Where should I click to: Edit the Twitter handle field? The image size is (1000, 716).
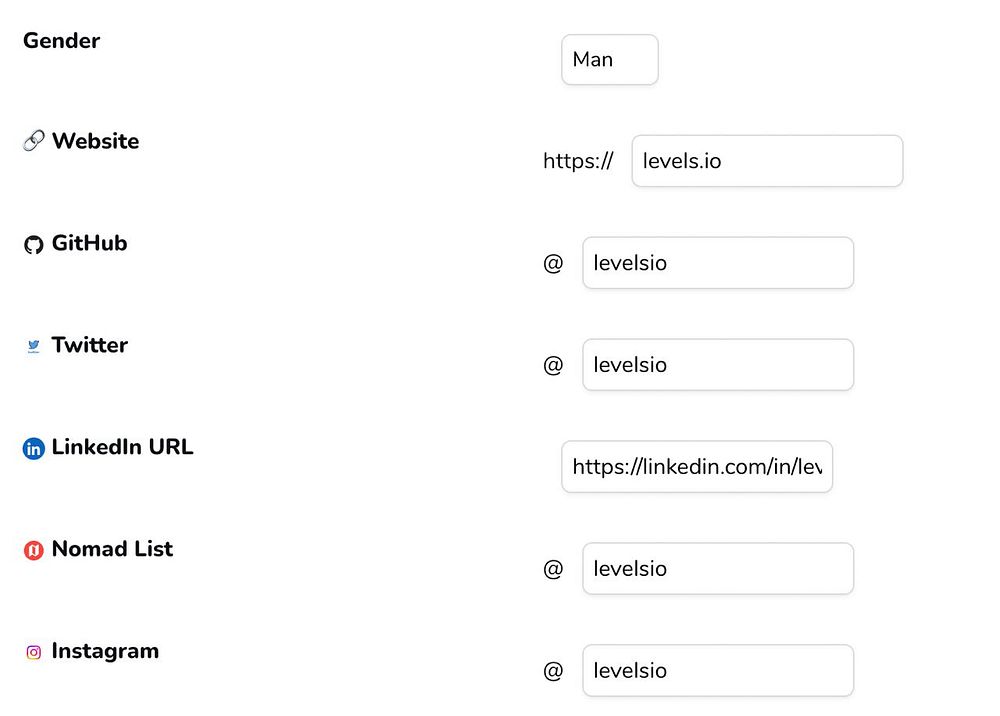coord(718,365)
